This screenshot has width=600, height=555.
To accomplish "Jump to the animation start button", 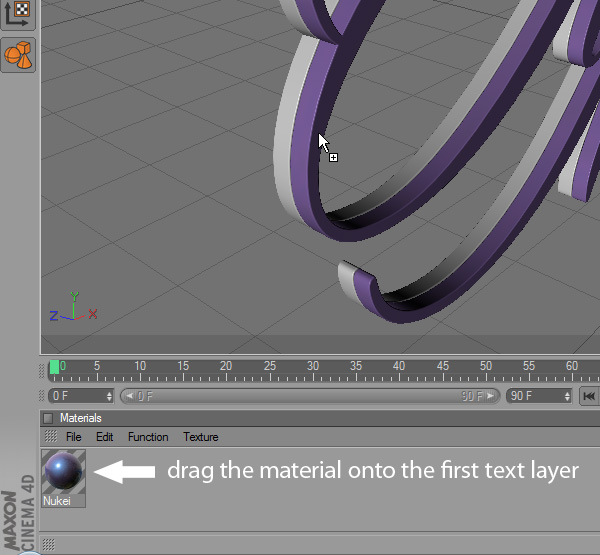I will click(588, 396).
